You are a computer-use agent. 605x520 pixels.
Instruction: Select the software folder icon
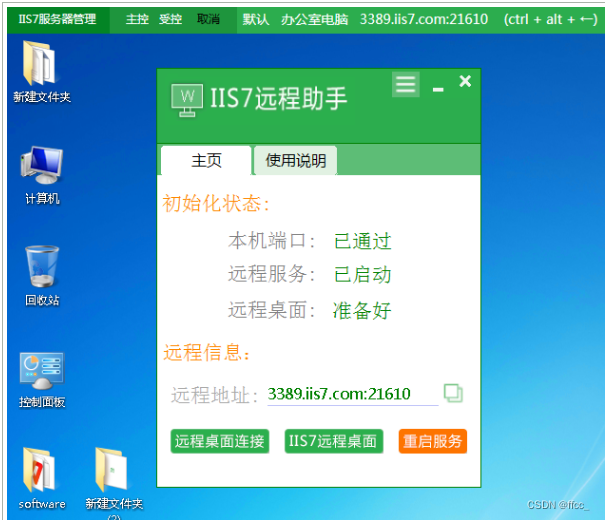point(42,479)
